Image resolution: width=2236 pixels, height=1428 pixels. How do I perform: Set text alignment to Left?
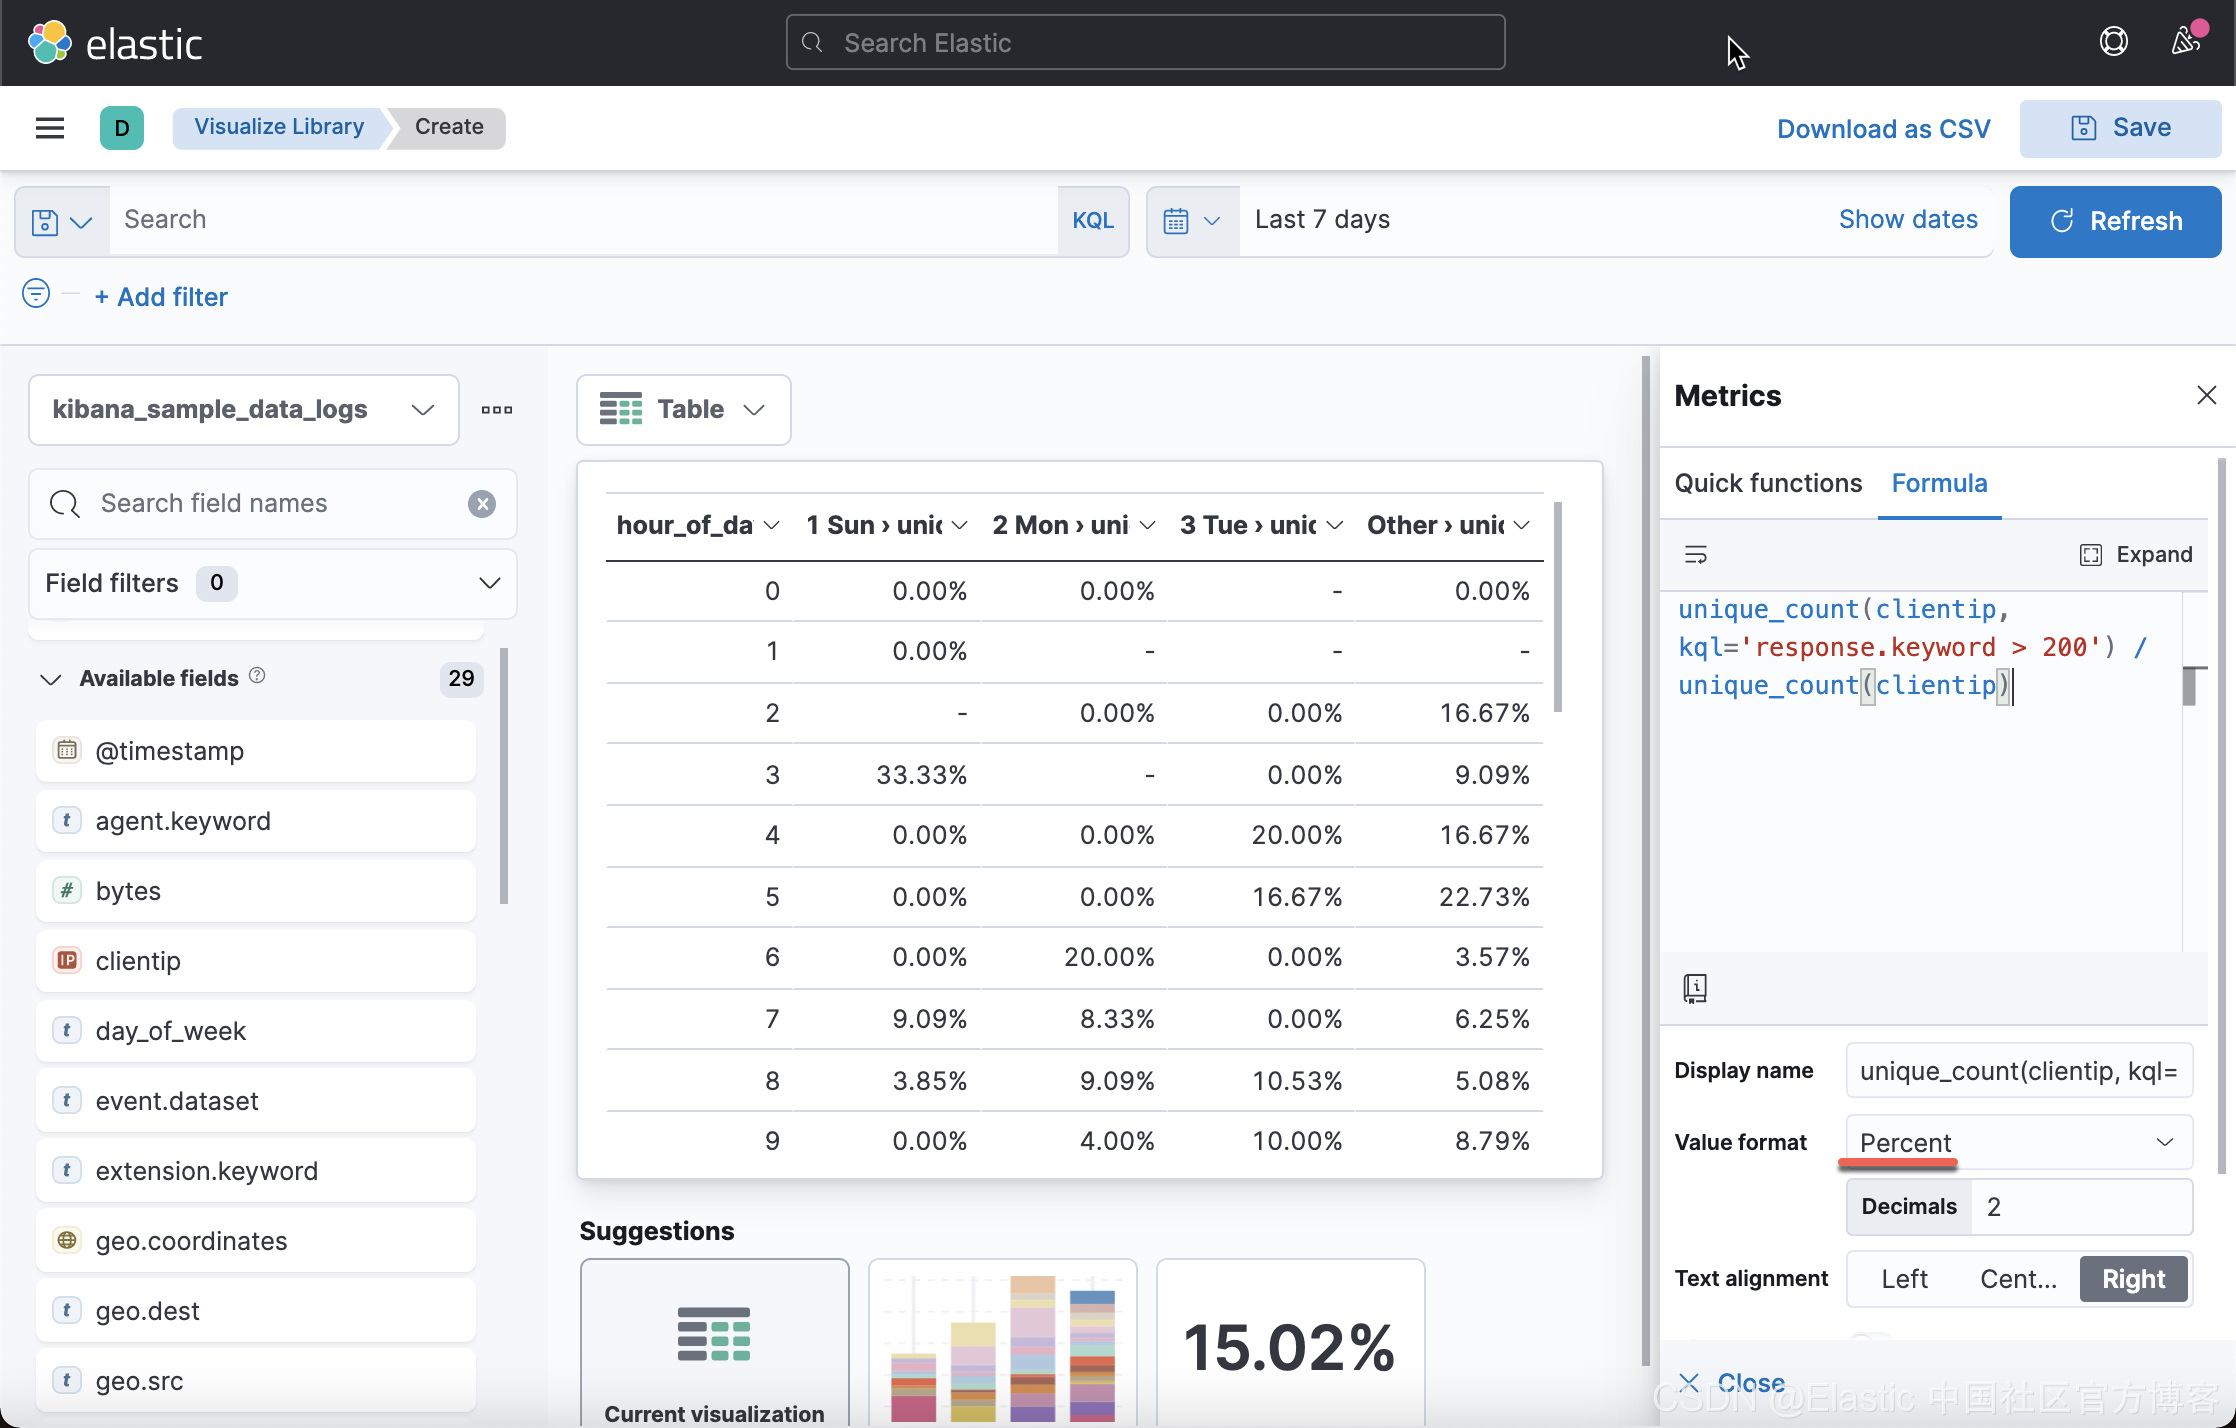(x=1904, y=1279)
